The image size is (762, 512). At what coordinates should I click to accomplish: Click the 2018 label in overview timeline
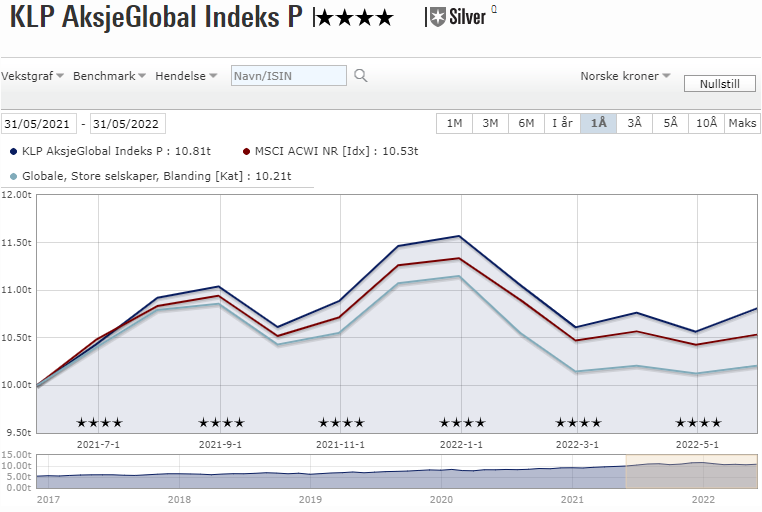coord(179,499)
